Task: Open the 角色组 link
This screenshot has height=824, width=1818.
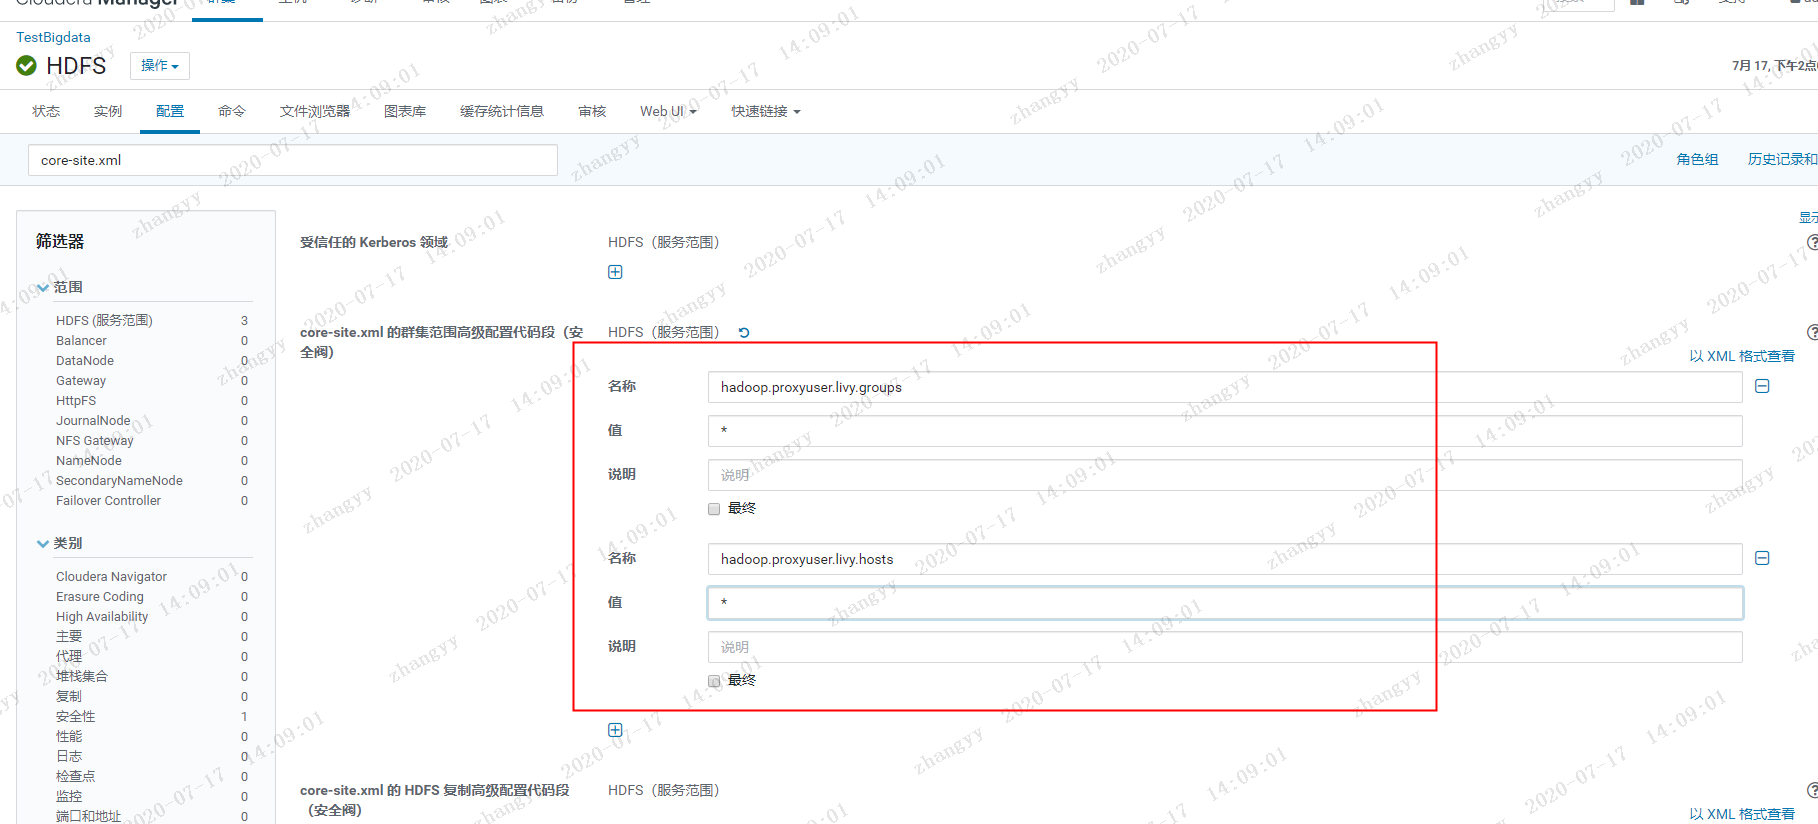Action: click(x=1697, y=159)
